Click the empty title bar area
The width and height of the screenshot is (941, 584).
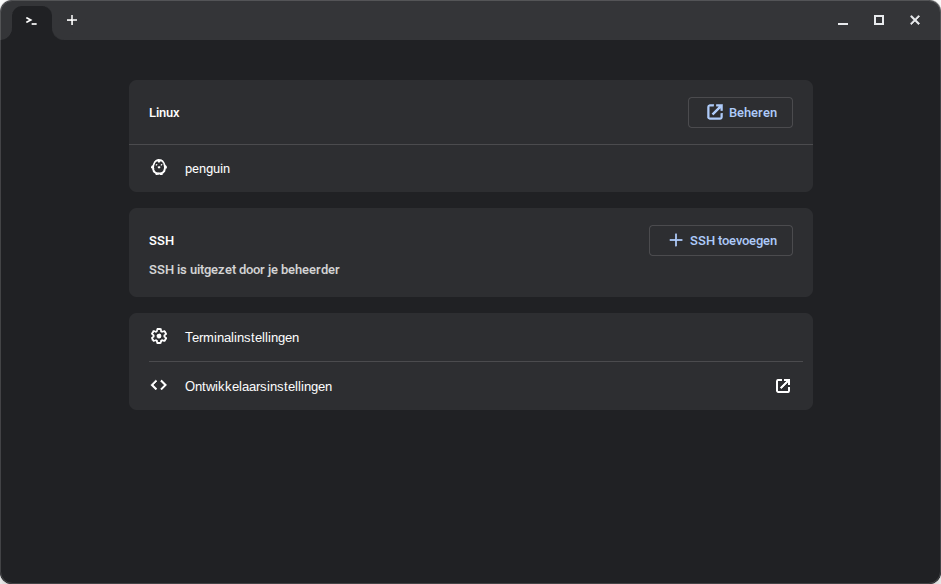tap(450, 20)
